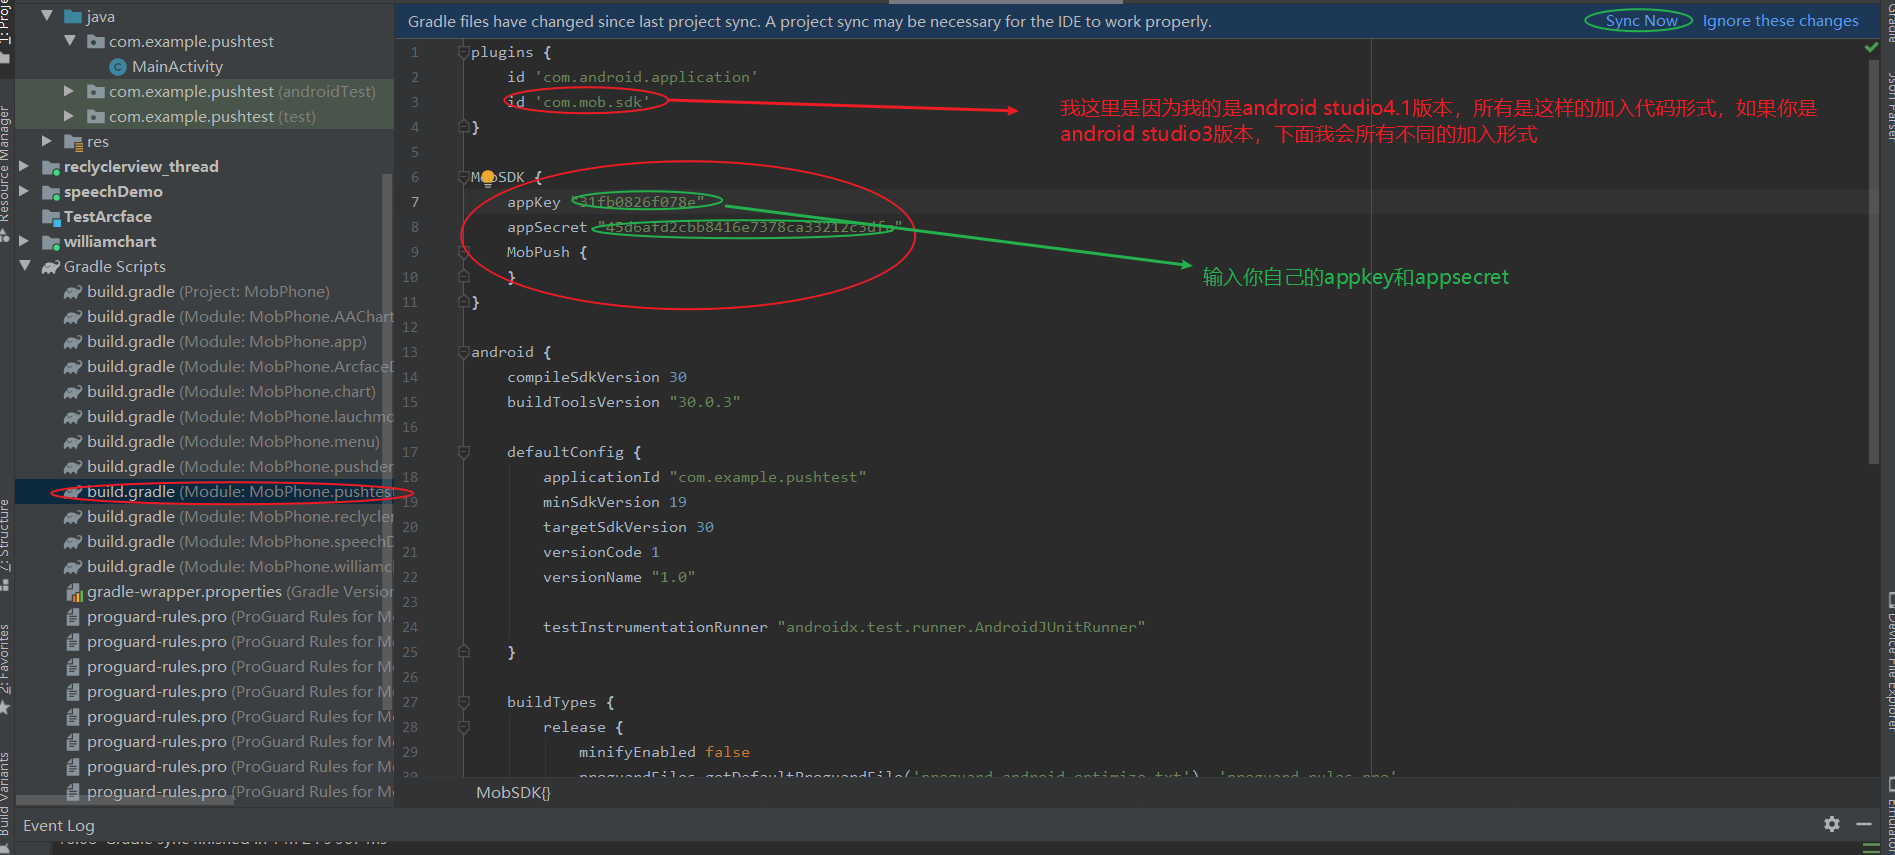
Task: Expand com.example.pushtest (test)
Action: point(69,116)
